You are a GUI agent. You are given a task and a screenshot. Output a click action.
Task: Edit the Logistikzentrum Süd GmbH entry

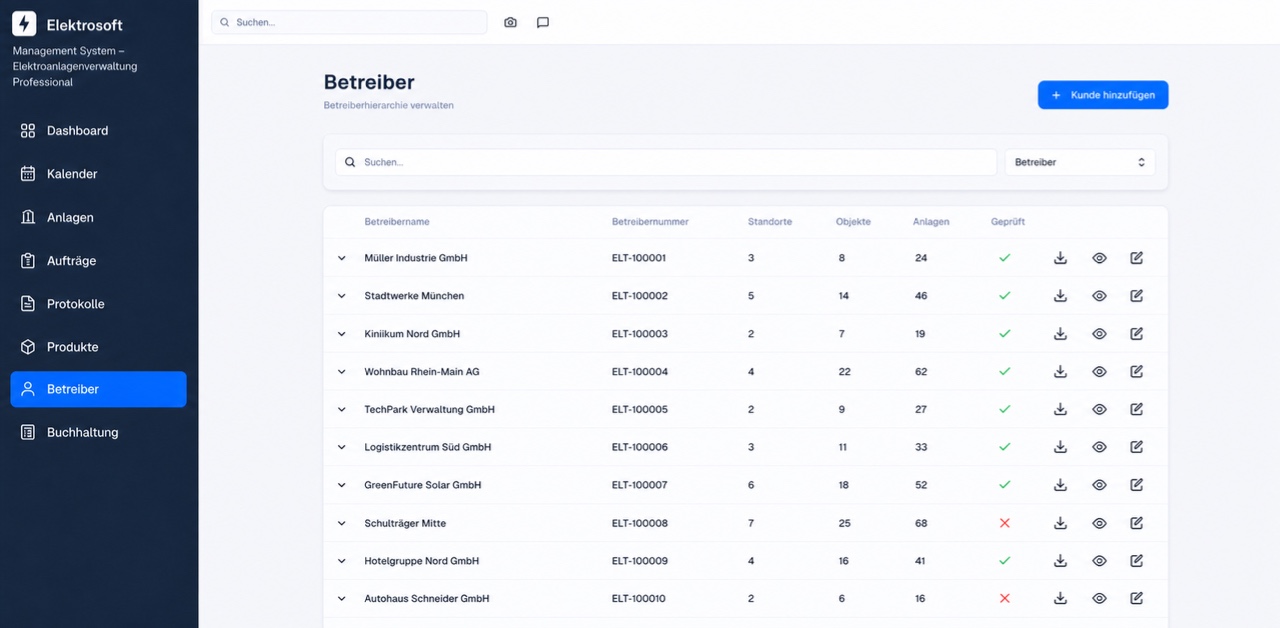1136,447
